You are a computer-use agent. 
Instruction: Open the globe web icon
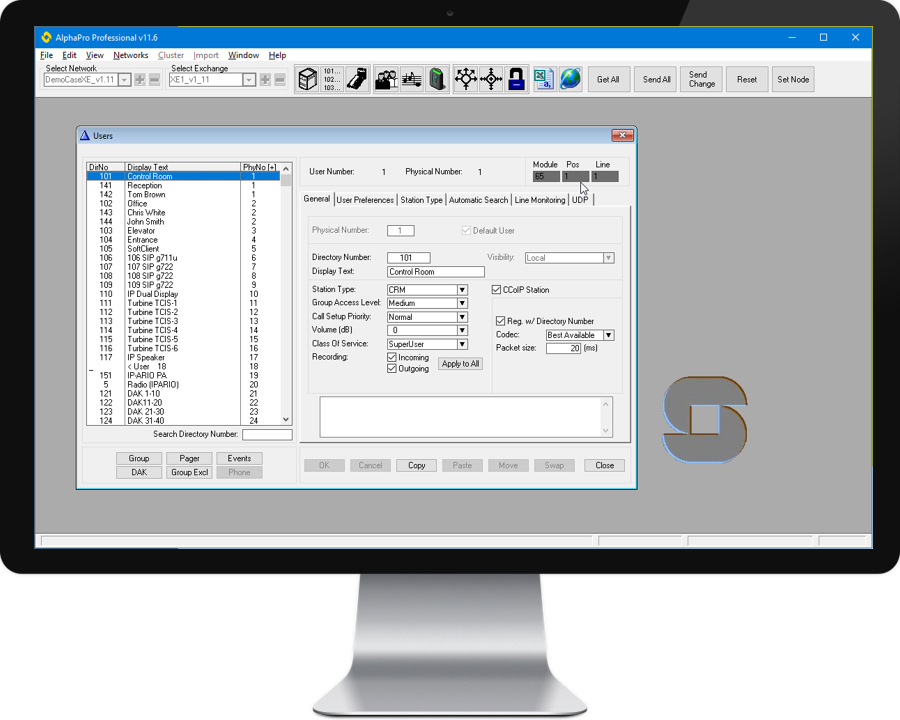(x=570, y=79)
